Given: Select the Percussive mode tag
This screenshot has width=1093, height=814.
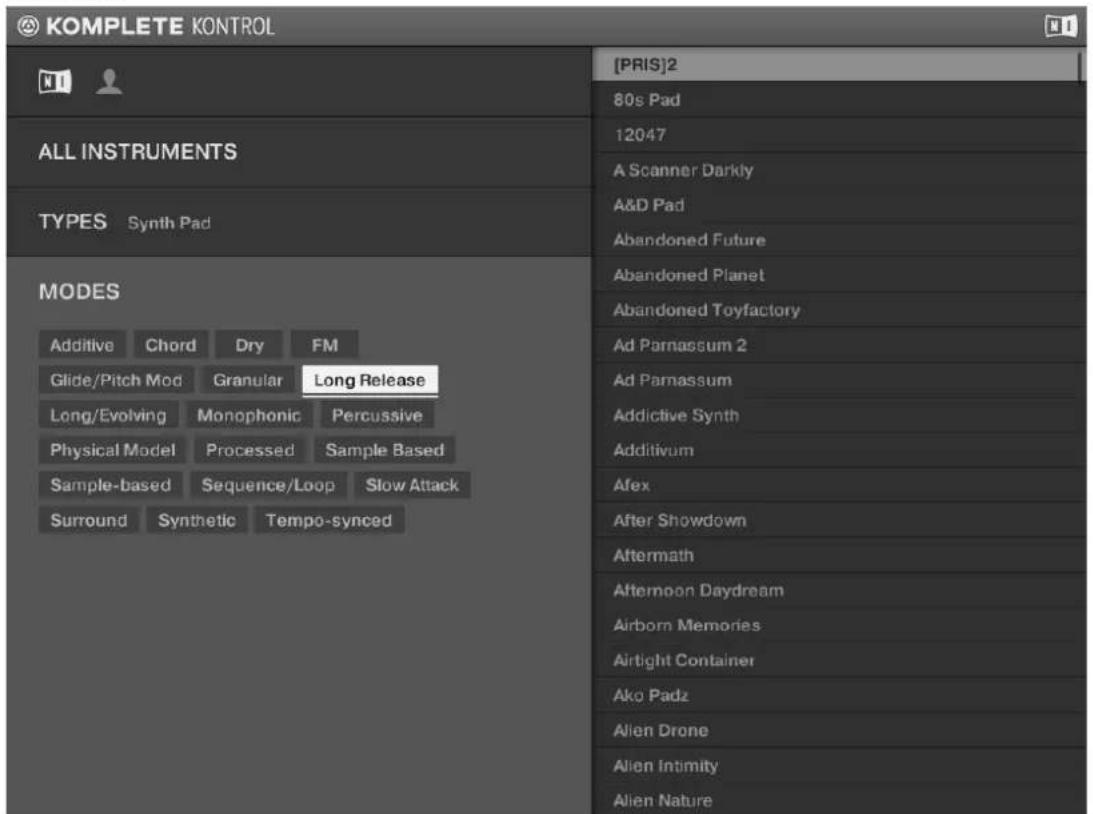Looking at the screenshot, I should pos(377,415).
